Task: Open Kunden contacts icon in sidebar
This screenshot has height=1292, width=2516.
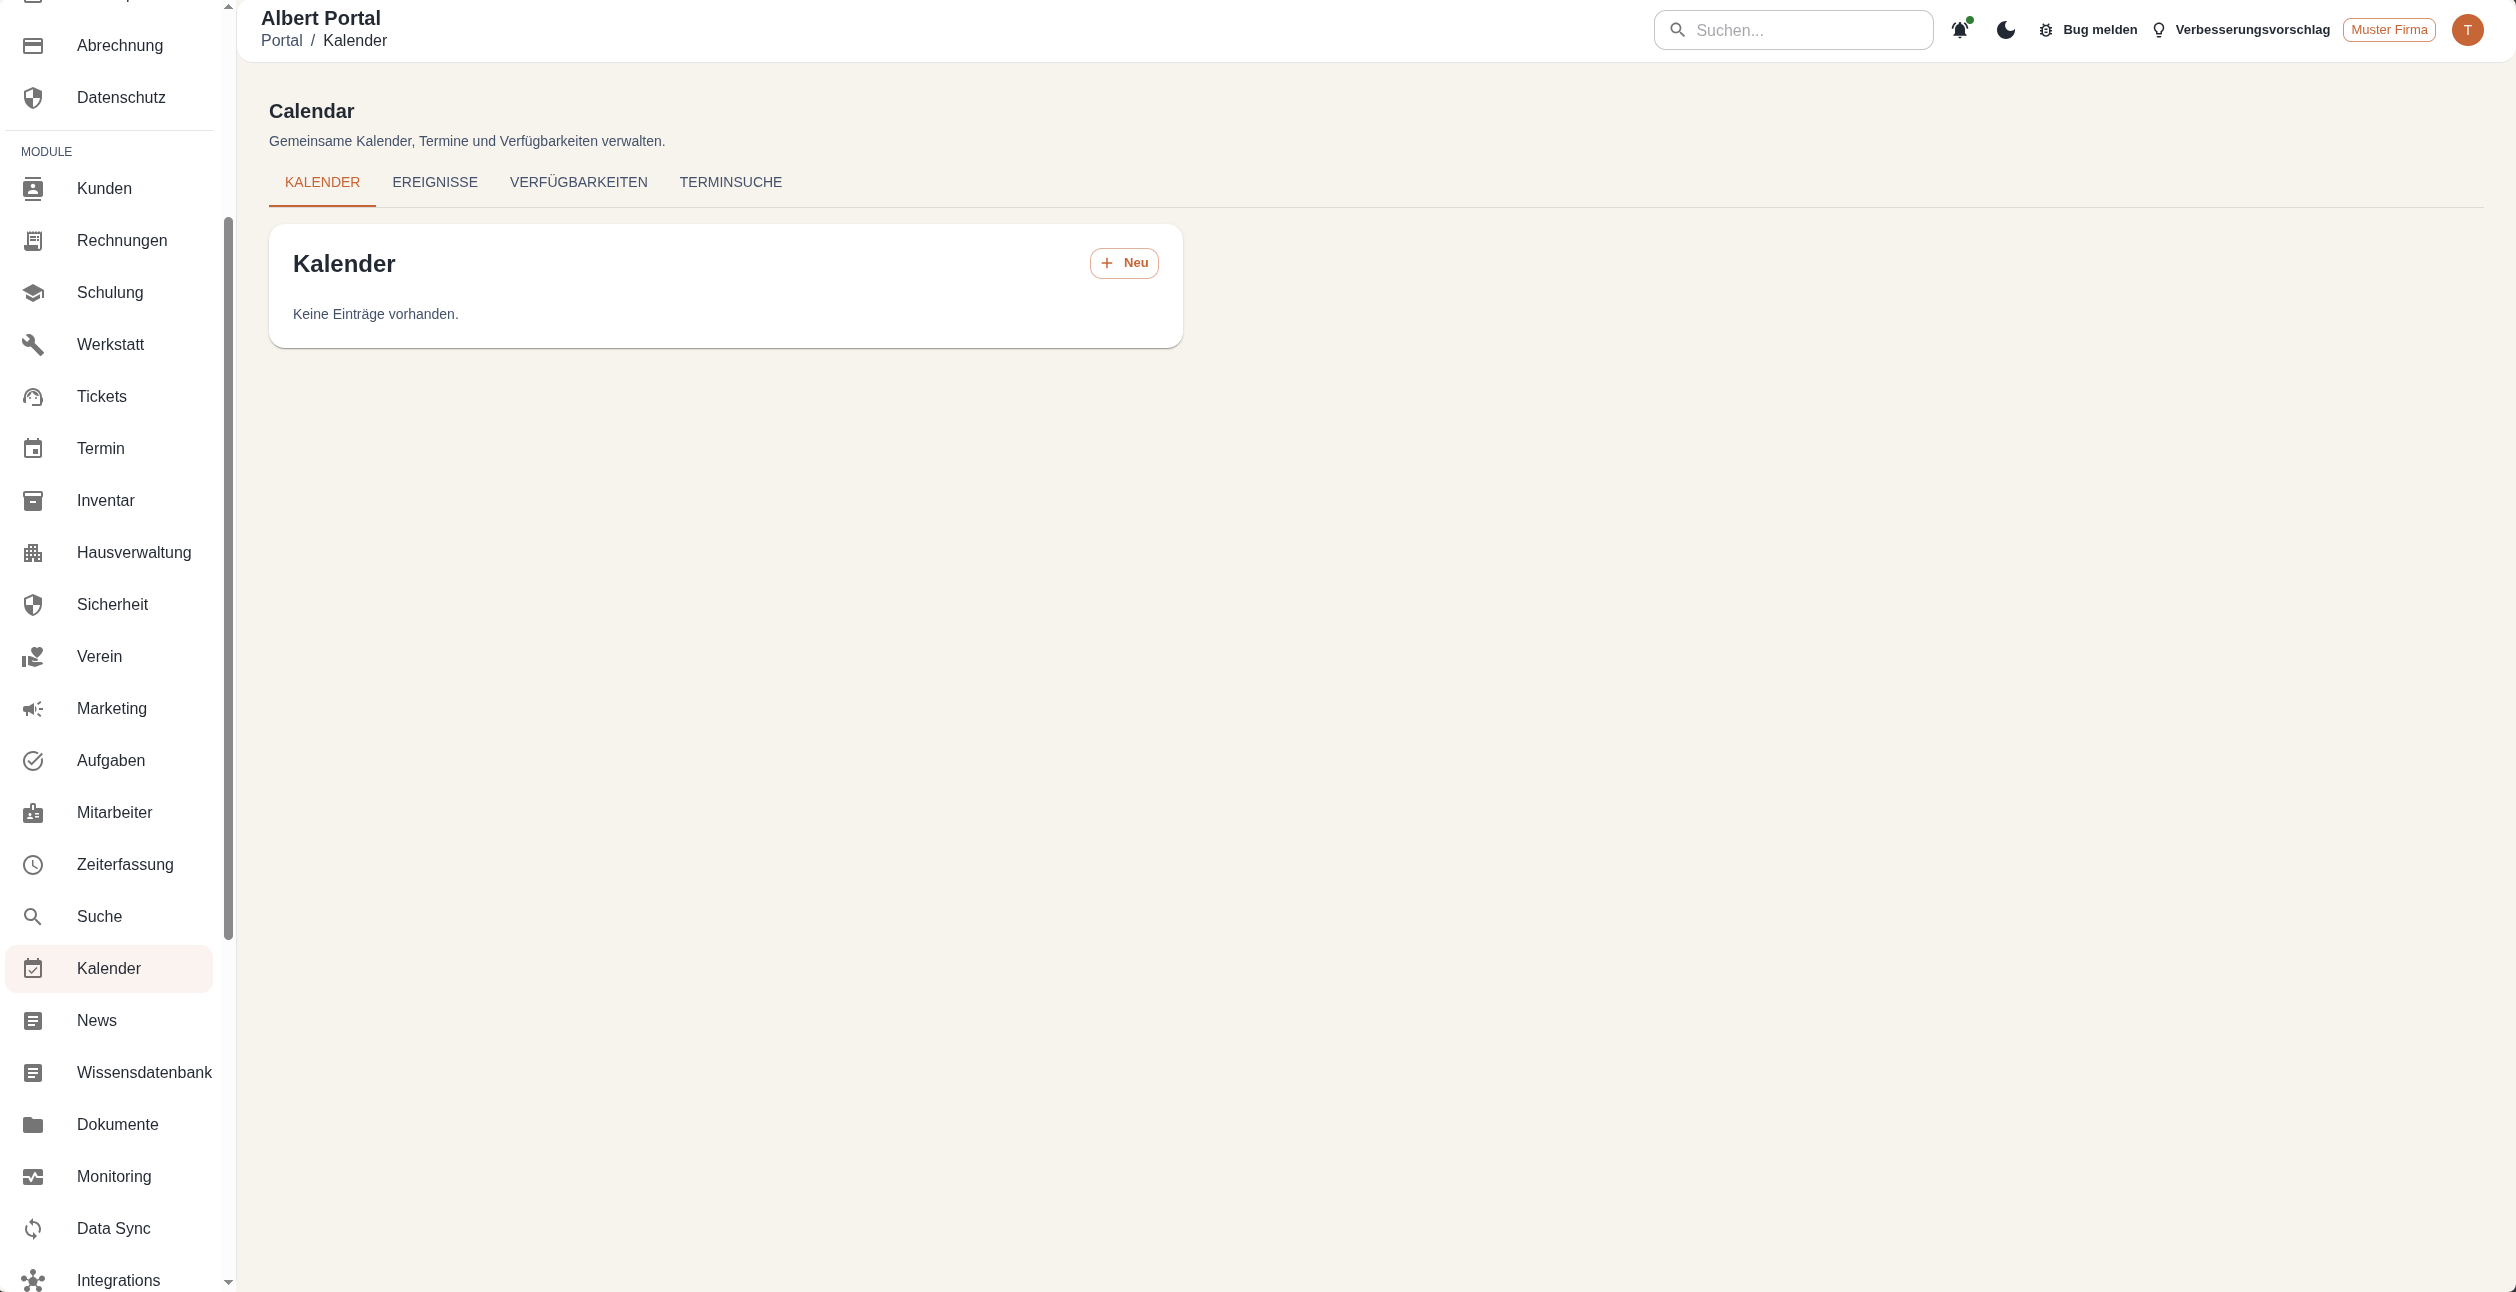Action: (33, 189)
